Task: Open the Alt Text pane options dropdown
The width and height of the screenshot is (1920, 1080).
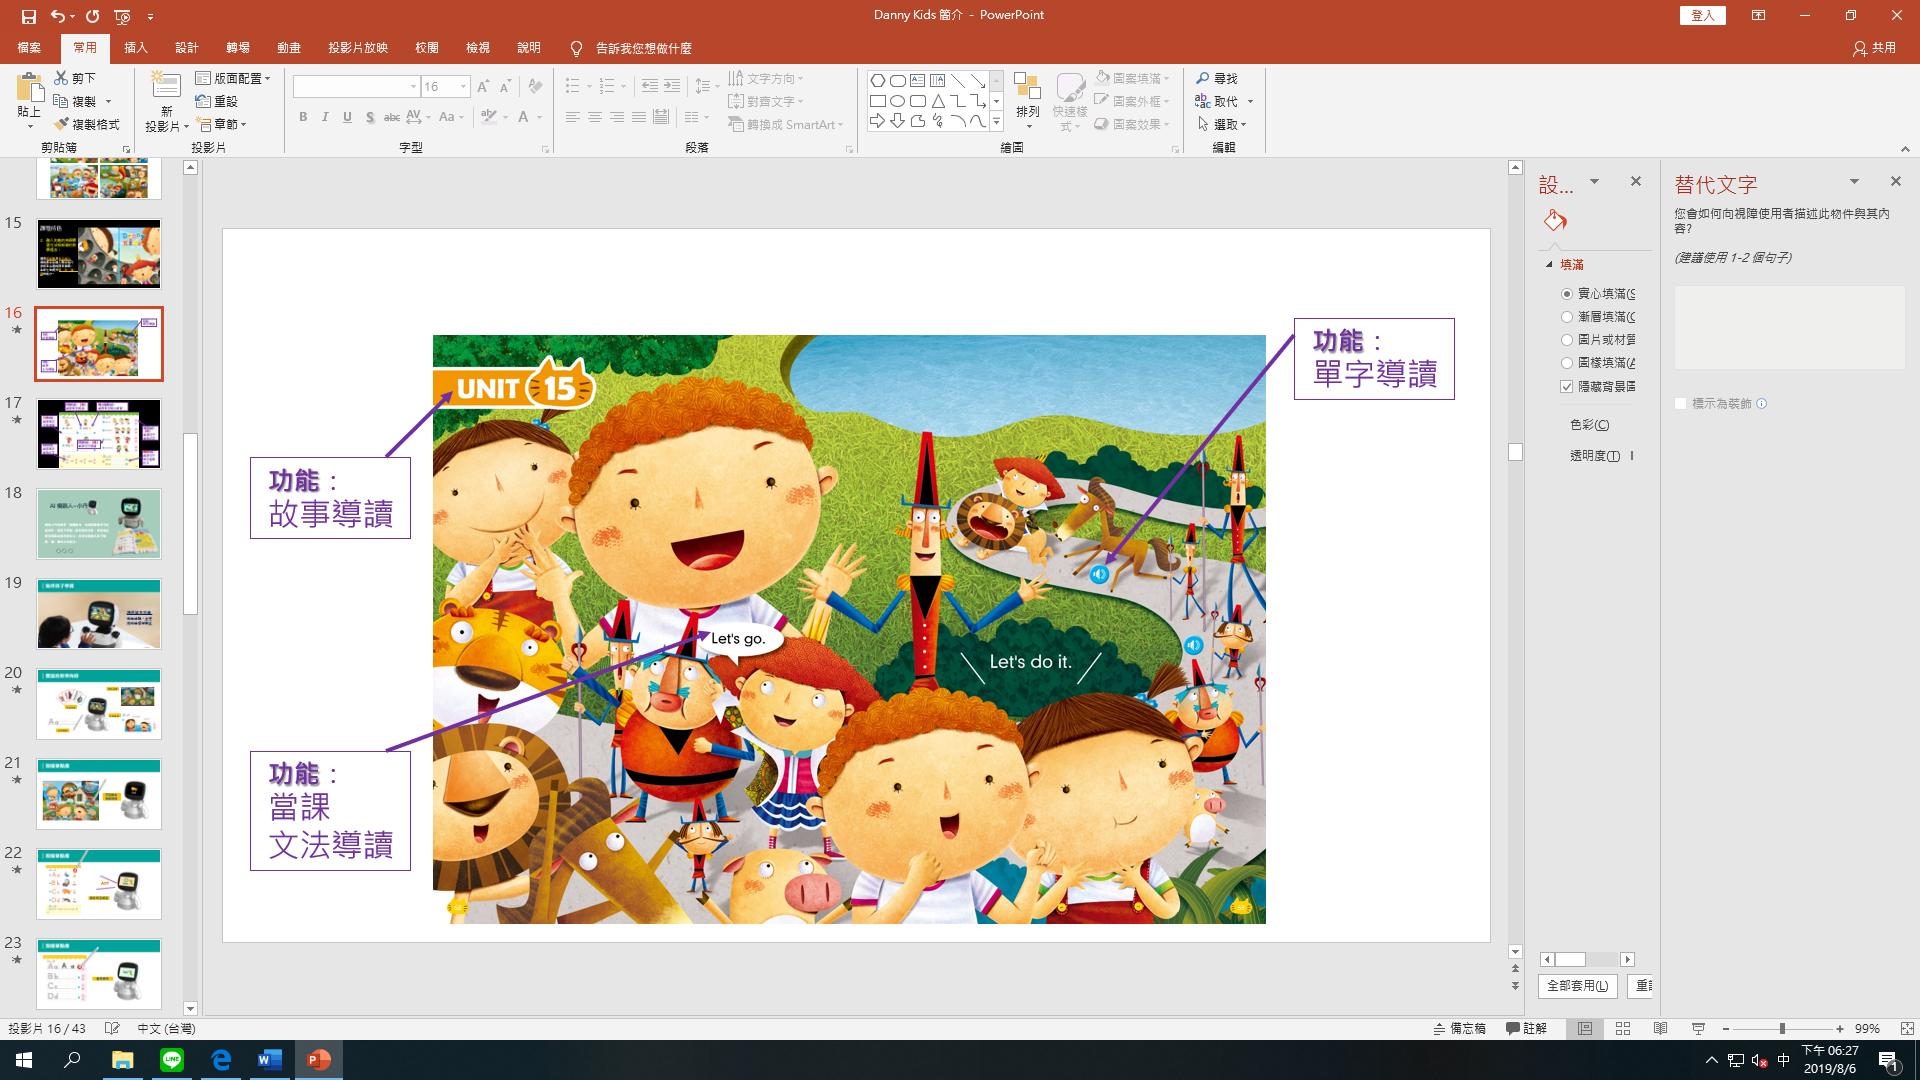Action: coord(1854,181)
